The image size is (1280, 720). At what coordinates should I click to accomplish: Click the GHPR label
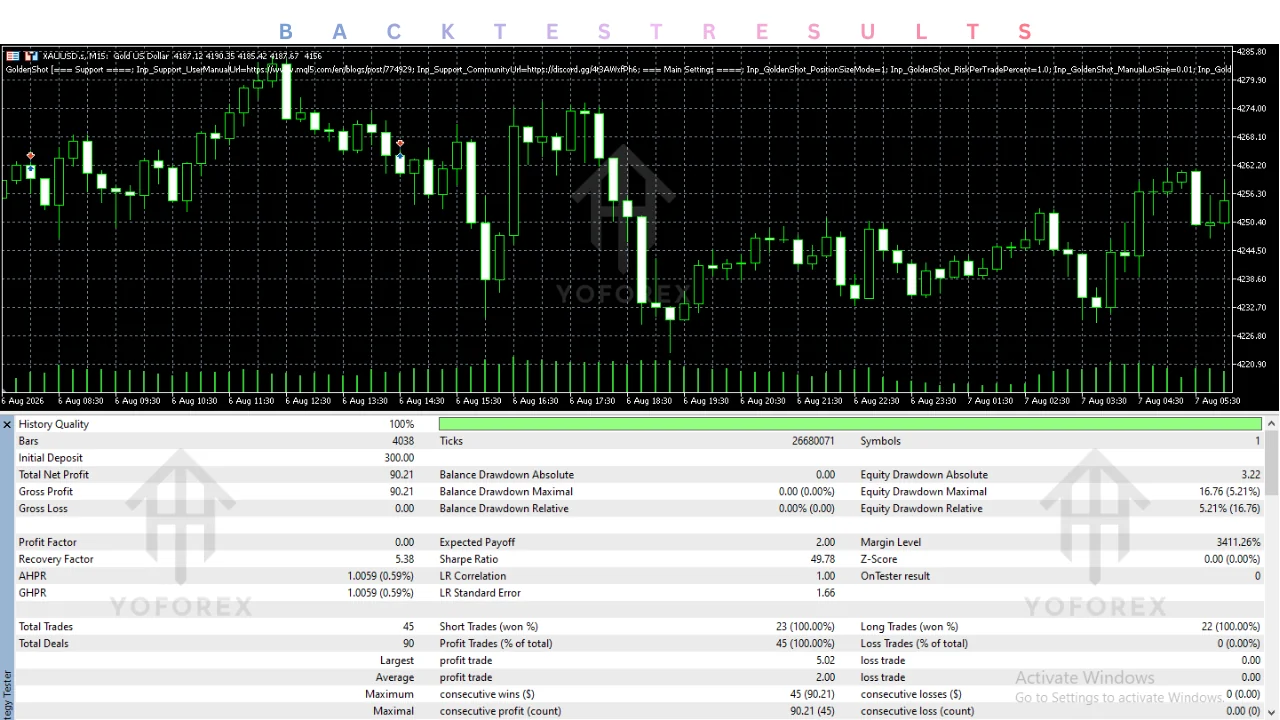[32, 593]
